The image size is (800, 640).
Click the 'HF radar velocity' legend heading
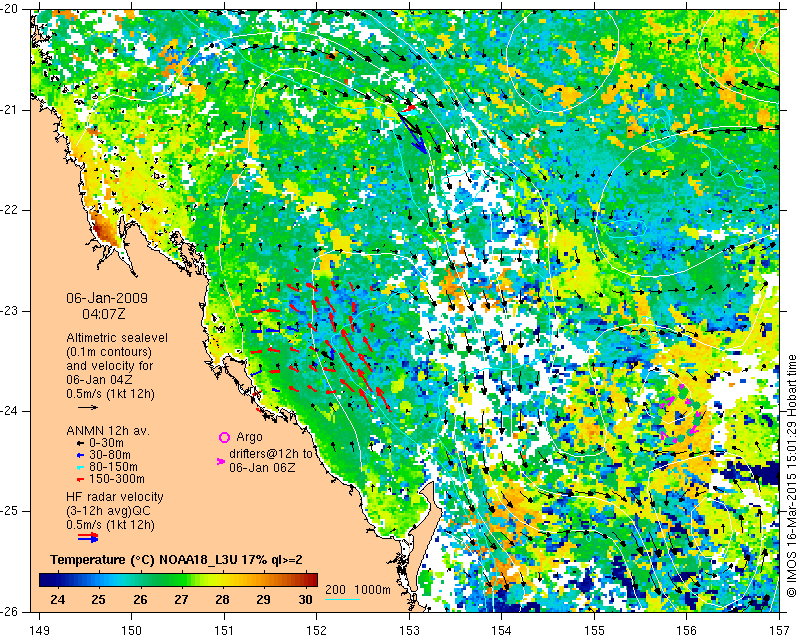[x=115, y=497]
